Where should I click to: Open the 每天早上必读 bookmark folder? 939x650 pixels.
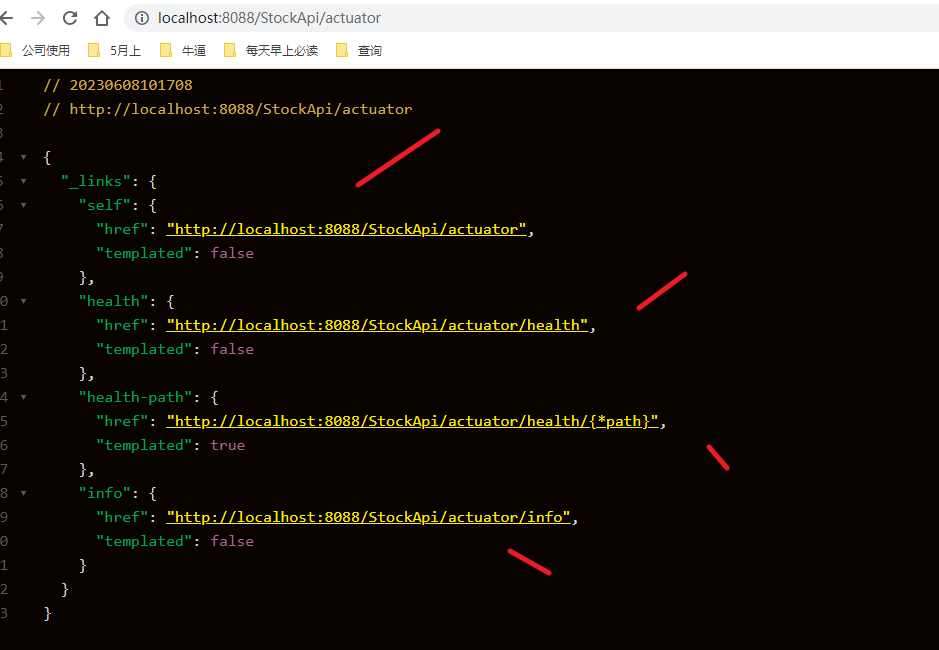271,50
